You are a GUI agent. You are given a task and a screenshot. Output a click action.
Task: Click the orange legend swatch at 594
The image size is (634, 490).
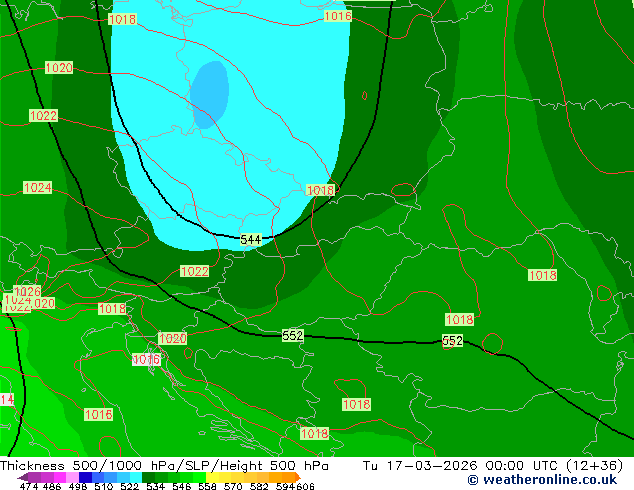click(x=288, y=477)
